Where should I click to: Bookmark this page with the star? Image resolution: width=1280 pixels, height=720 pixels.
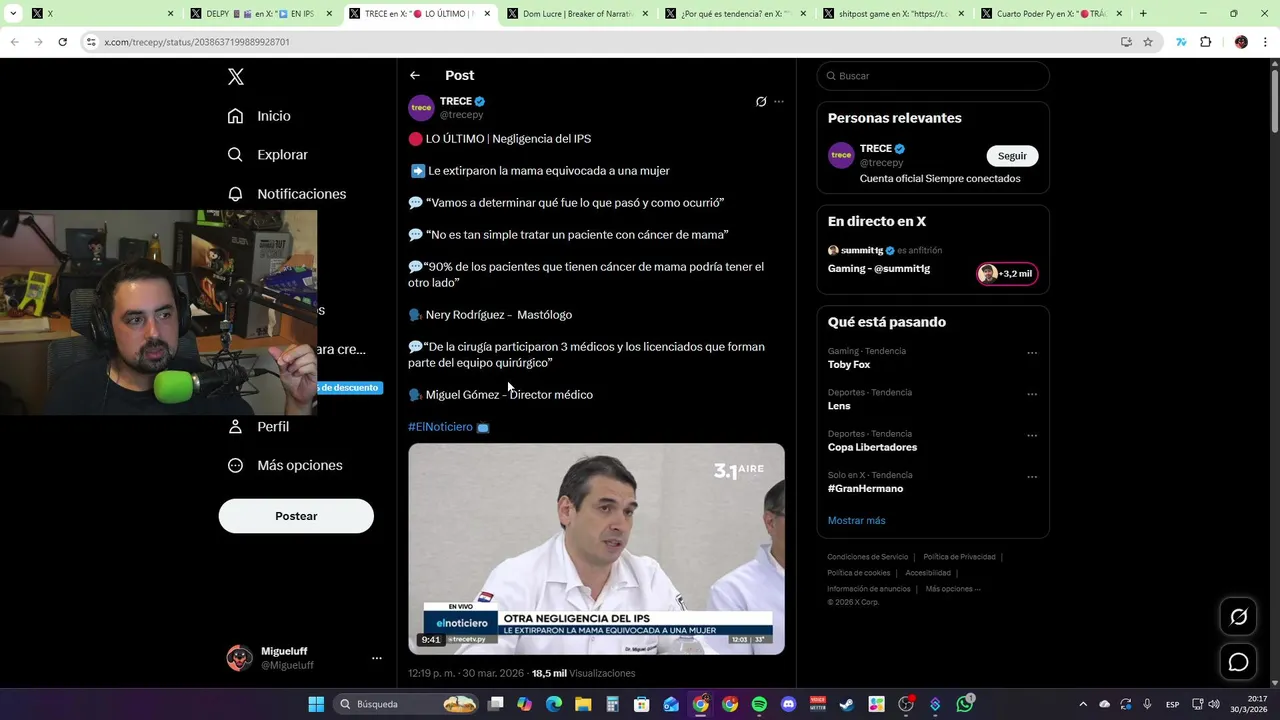(1148, 42)
